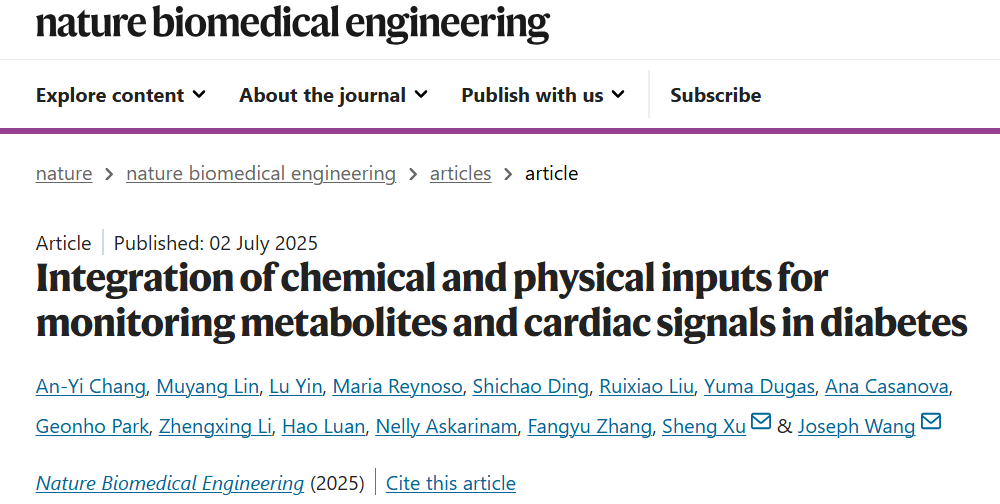Open nature biomedical engineering breadcrumb

(x=261, y=173)
